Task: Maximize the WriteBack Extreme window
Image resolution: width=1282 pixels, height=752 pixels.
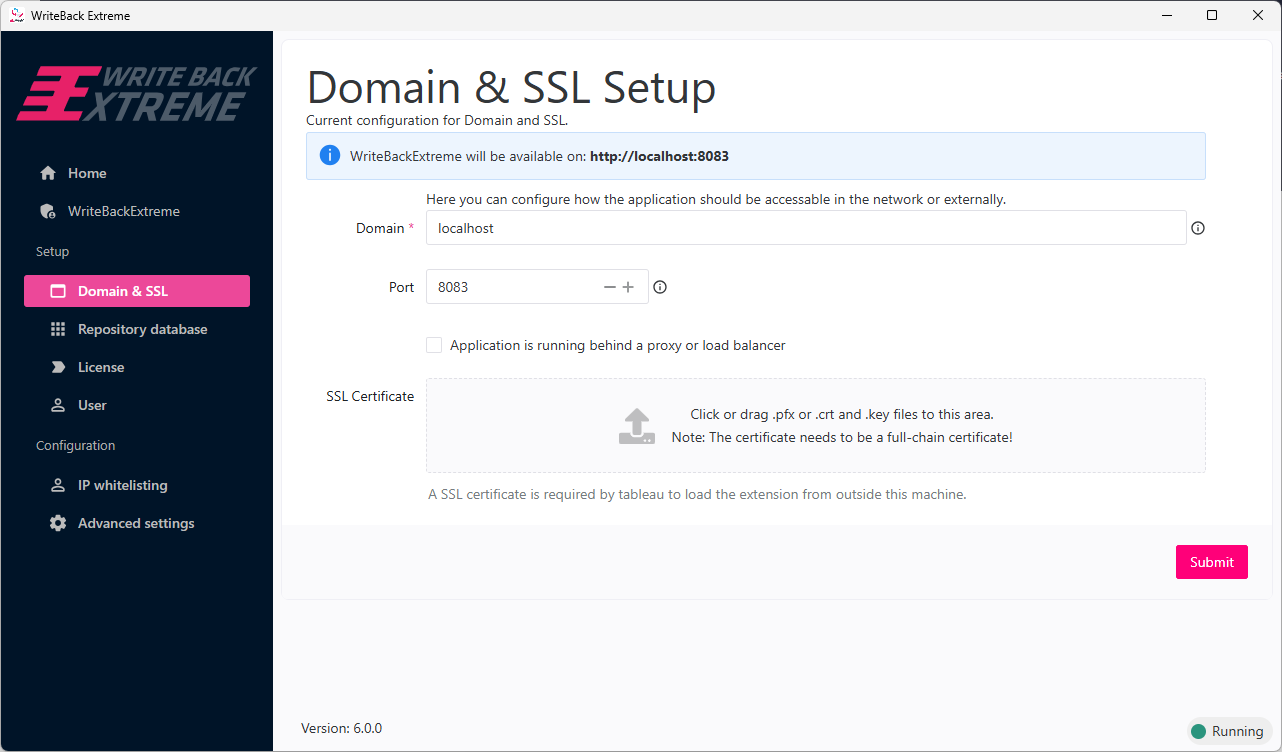Action: coord(1212,15)
